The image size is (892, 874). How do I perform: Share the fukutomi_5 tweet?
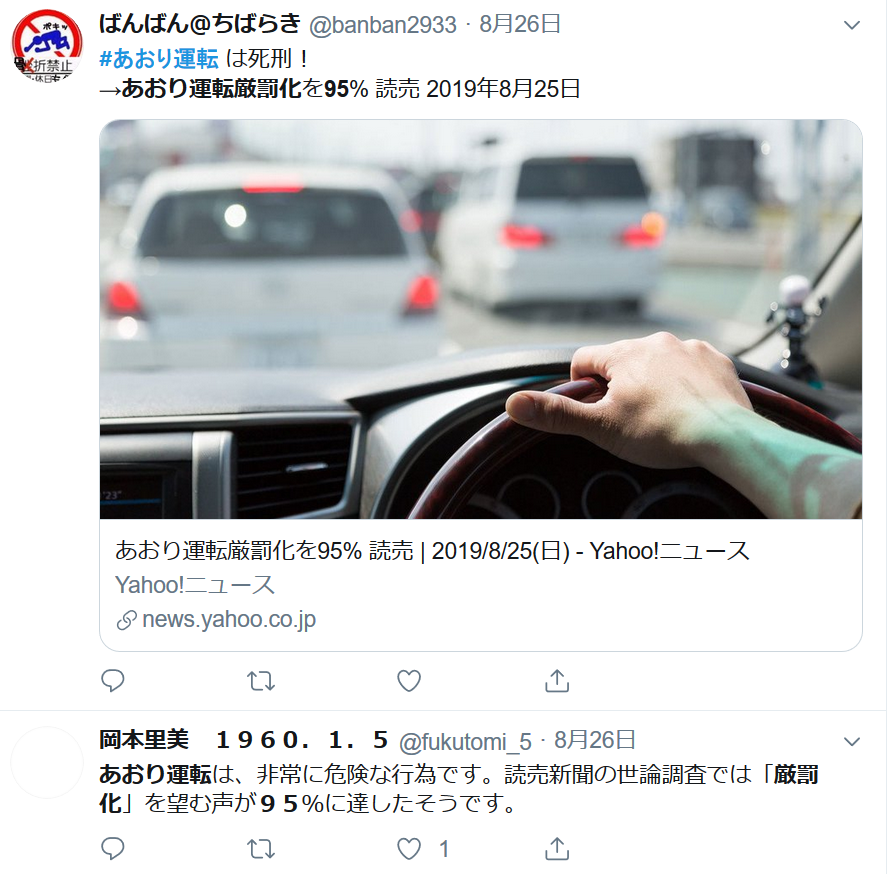coord(557,848)
